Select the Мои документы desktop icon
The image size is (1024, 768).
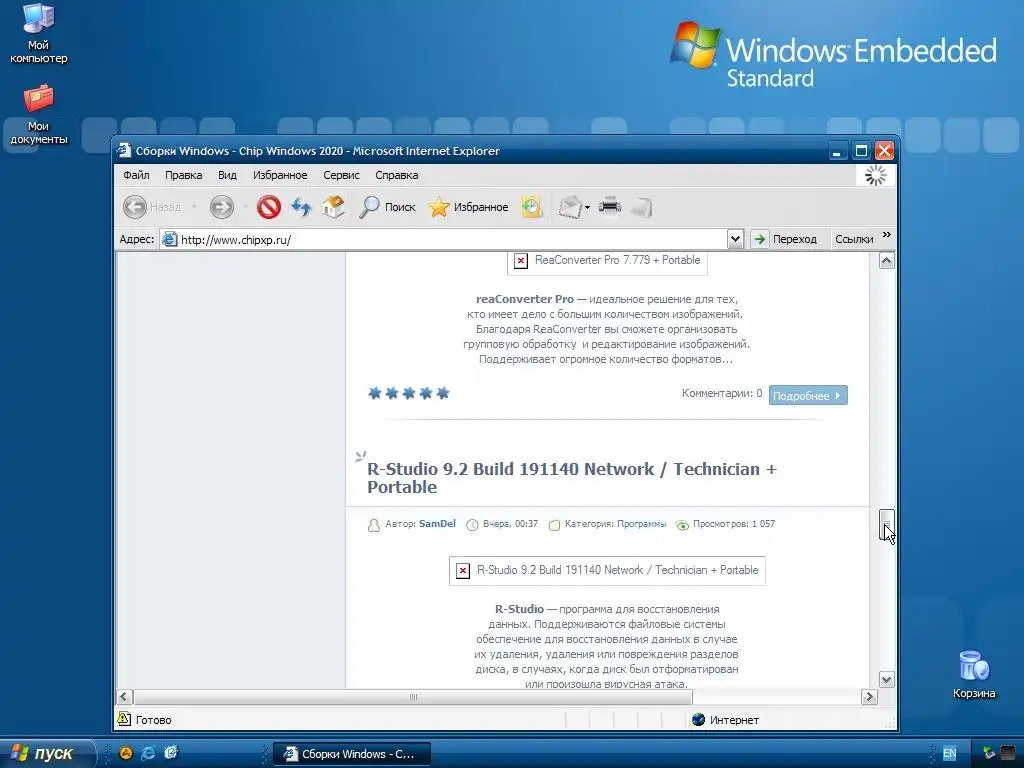click(x=39, y=115)
